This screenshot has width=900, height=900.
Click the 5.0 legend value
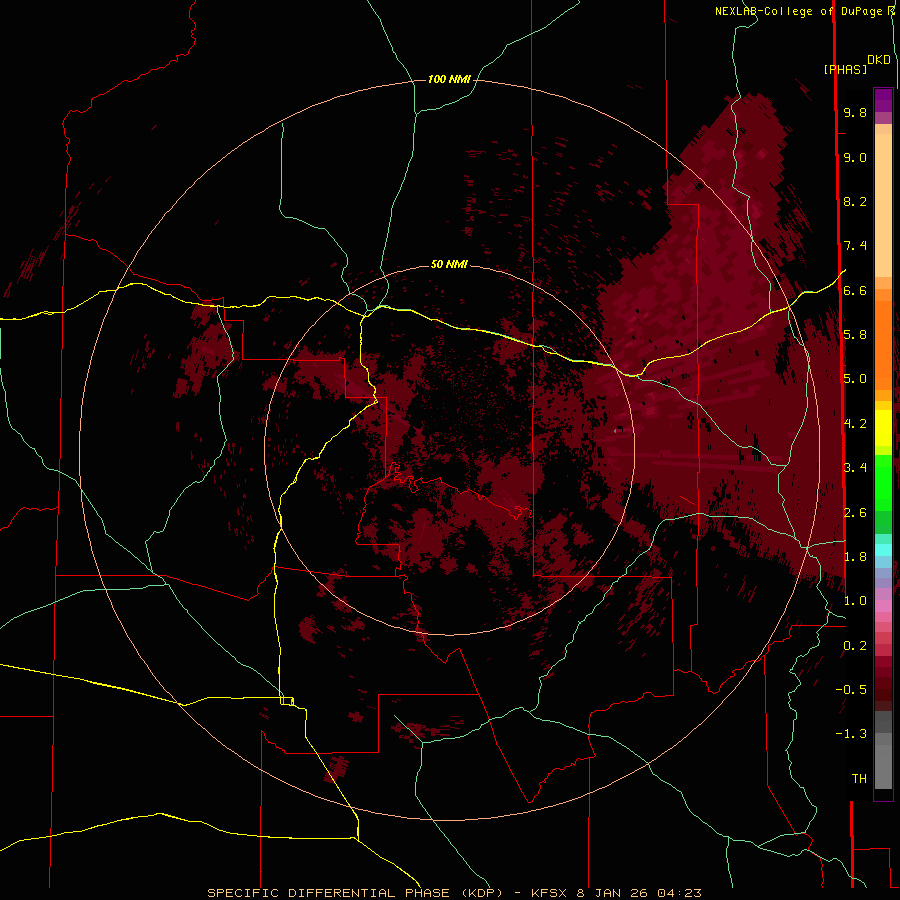(855, 379)
